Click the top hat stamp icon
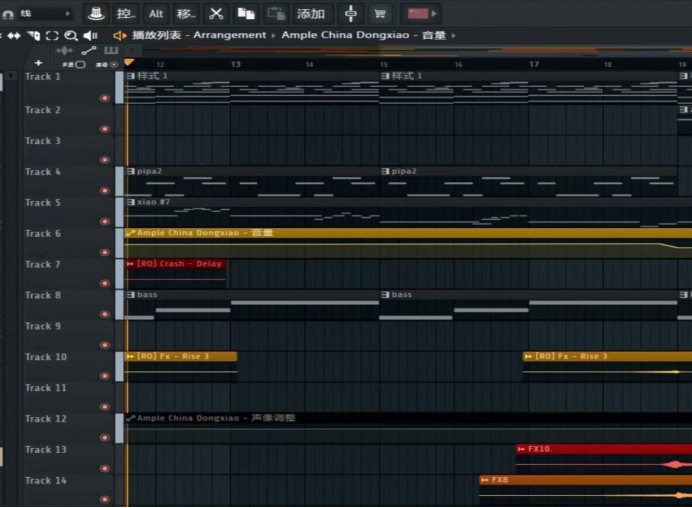Screen dimensions: 692x508 coord(96,14)
